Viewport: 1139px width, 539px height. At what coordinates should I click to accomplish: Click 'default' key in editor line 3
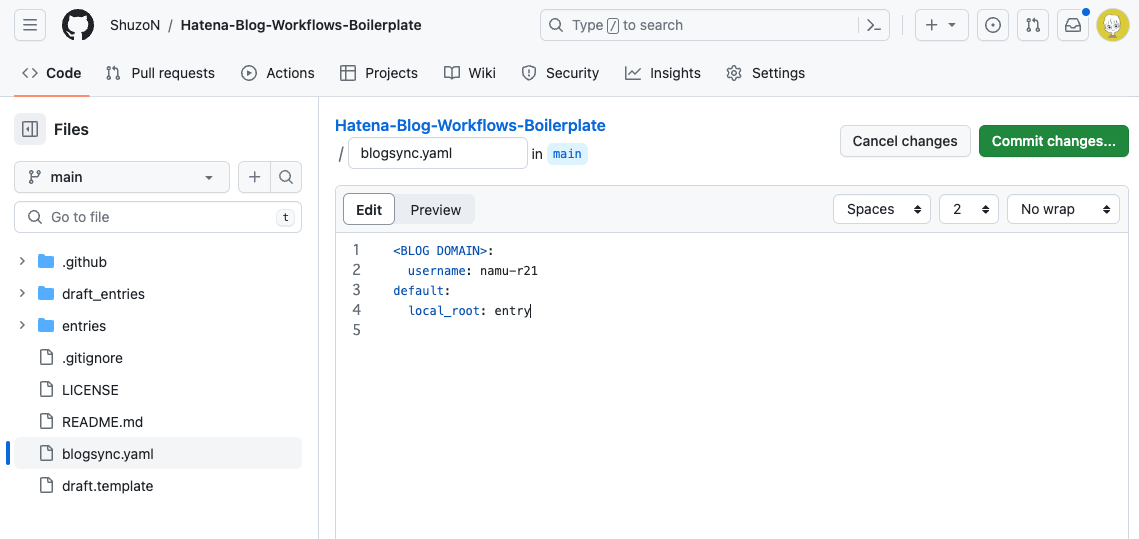418,291
